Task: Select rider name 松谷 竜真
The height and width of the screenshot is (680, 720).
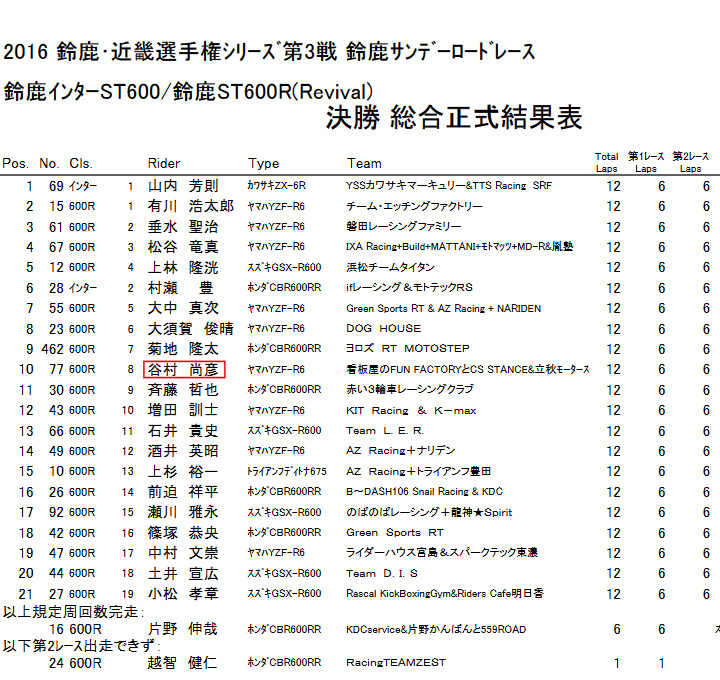Action: 183,247
